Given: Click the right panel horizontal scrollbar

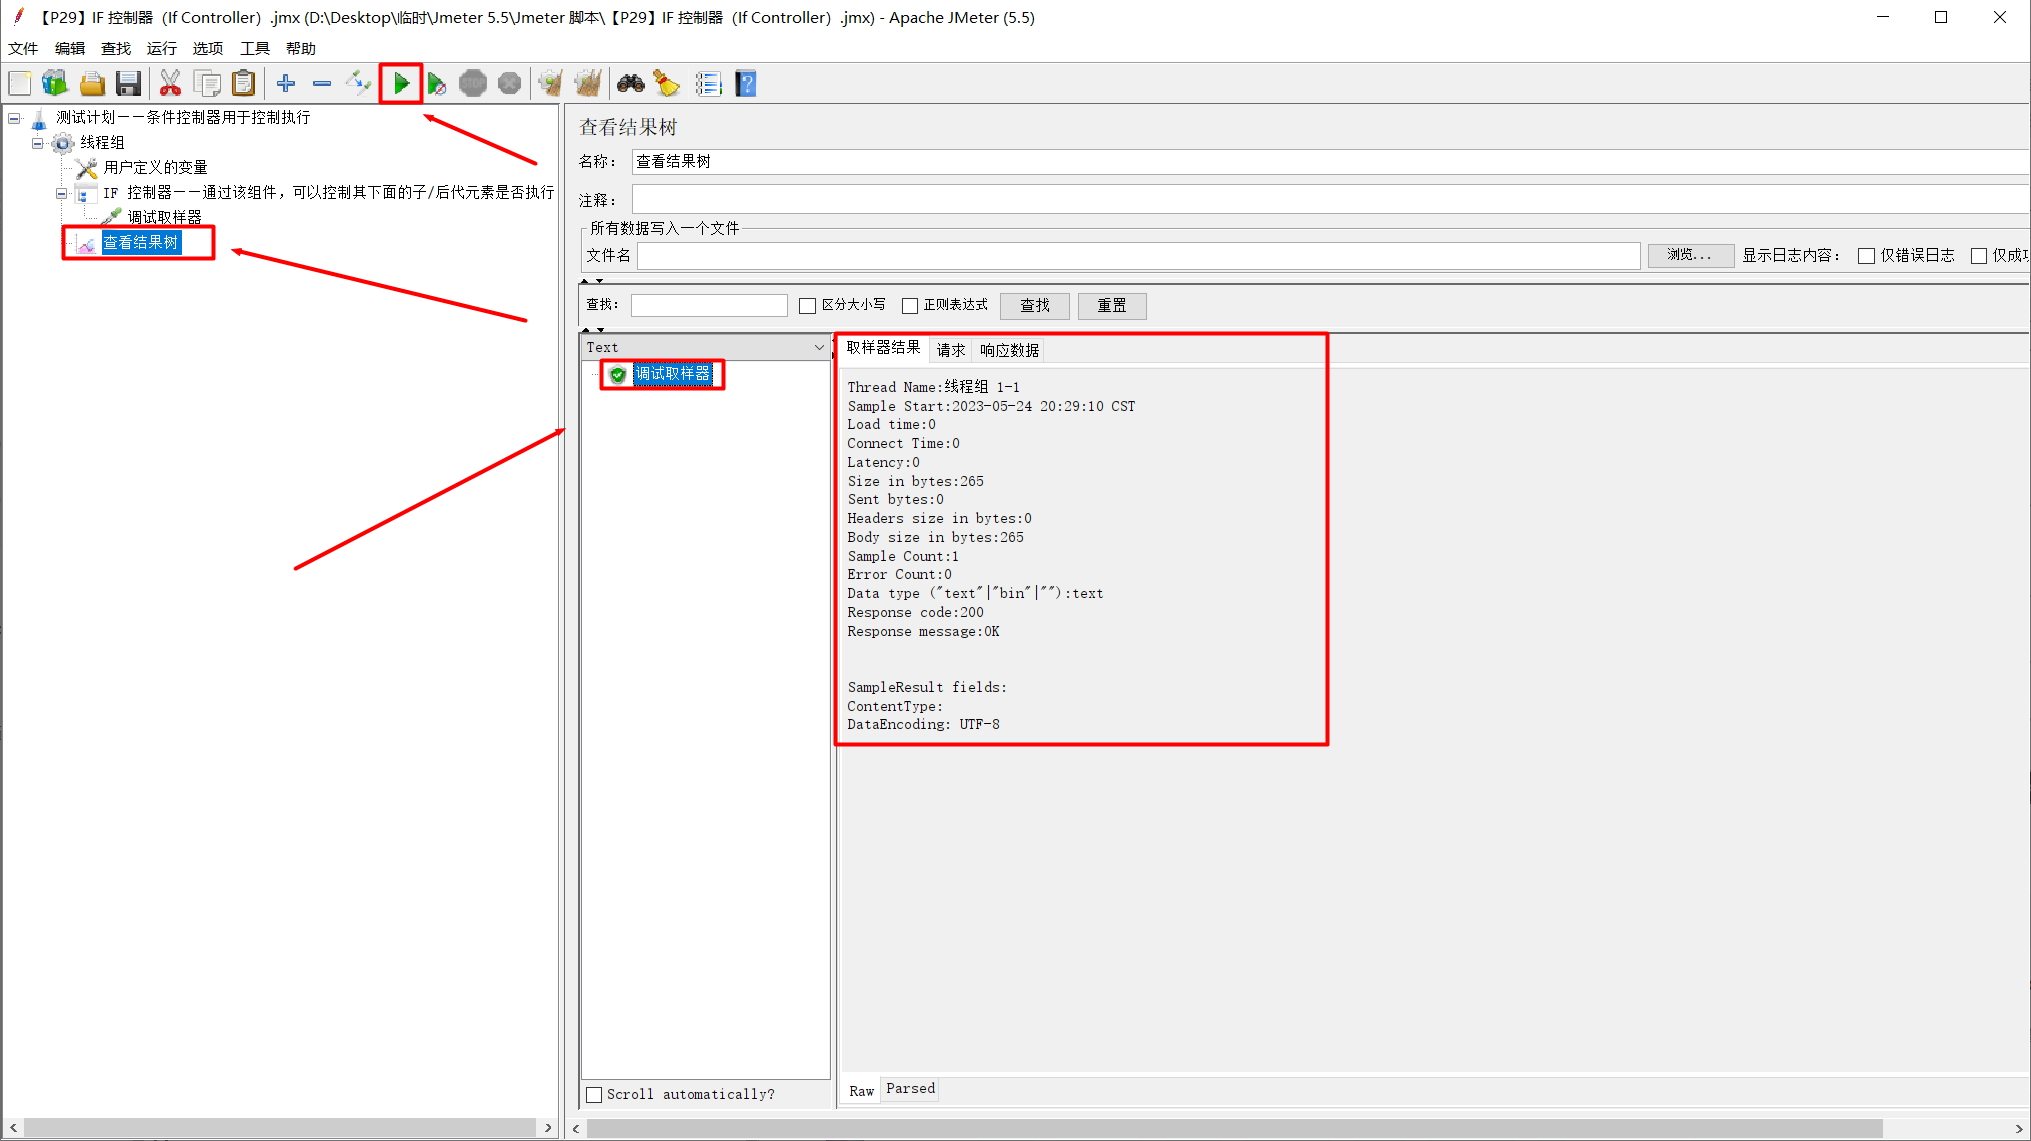Looking at the screenshot, I should click(x=1235, y=1129).
